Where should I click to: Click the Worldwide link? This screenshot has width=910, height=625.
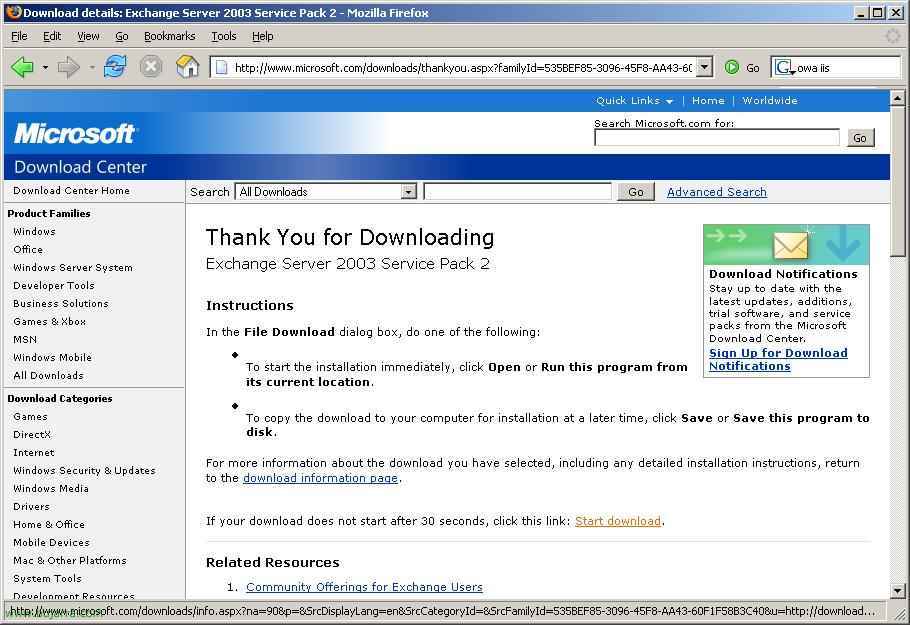[x=770, y=100]
